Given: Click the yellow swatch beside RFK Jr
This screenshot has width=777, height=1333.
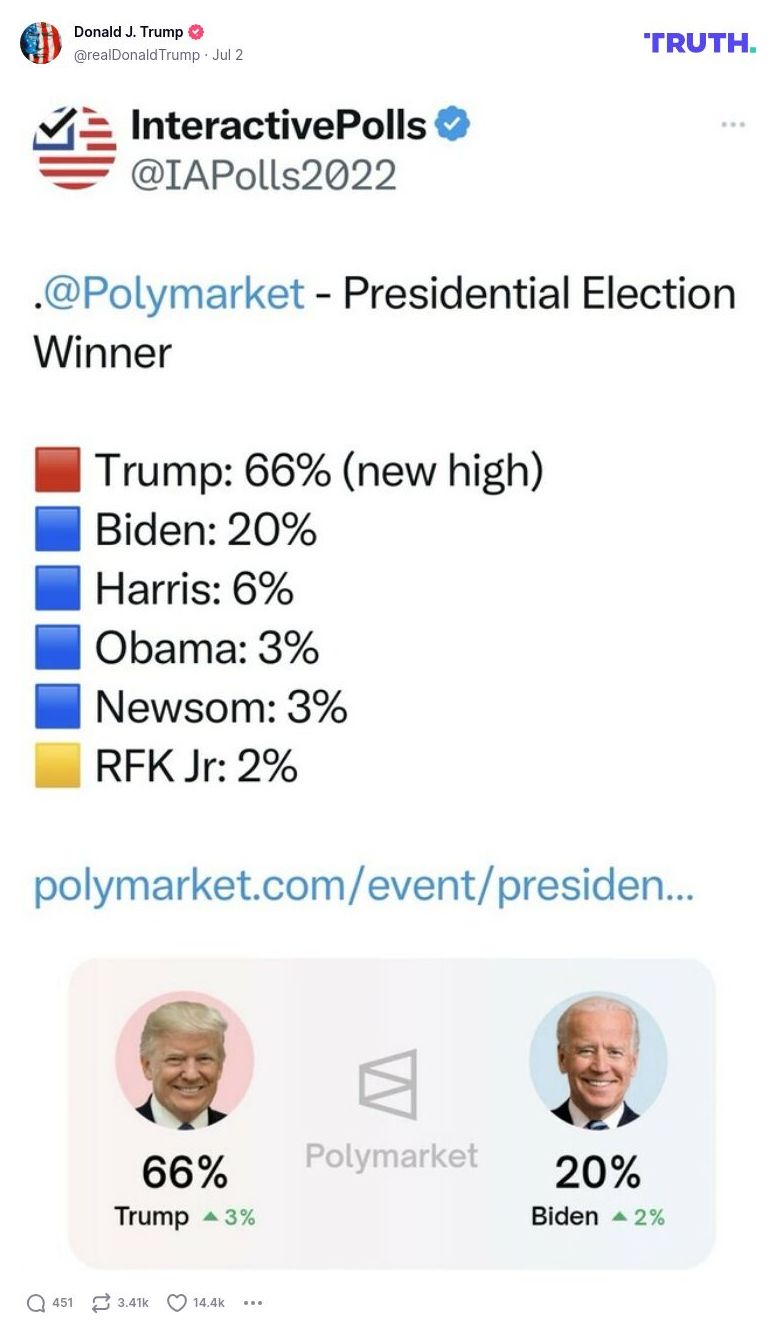Looking at the screenshot, I should pos(58,763).
